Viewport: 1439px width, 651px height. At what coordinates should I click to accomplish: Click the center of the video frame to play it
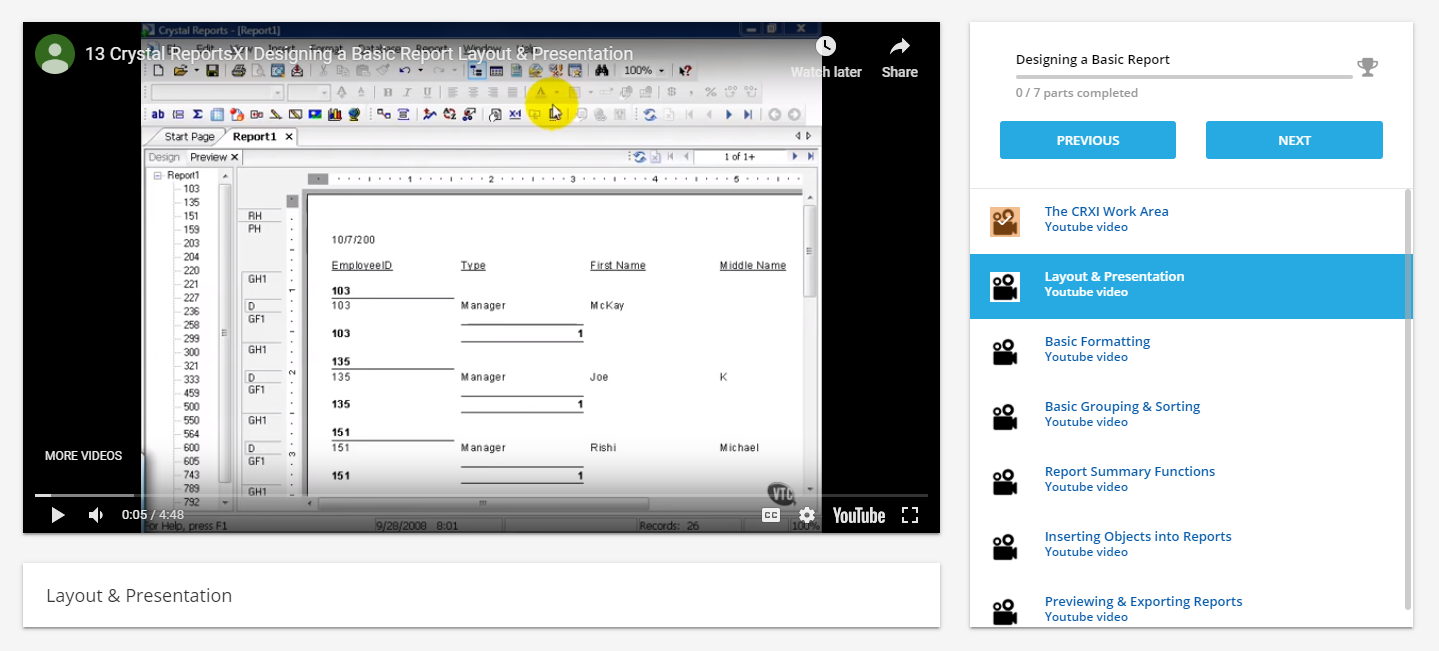point(481,277)
